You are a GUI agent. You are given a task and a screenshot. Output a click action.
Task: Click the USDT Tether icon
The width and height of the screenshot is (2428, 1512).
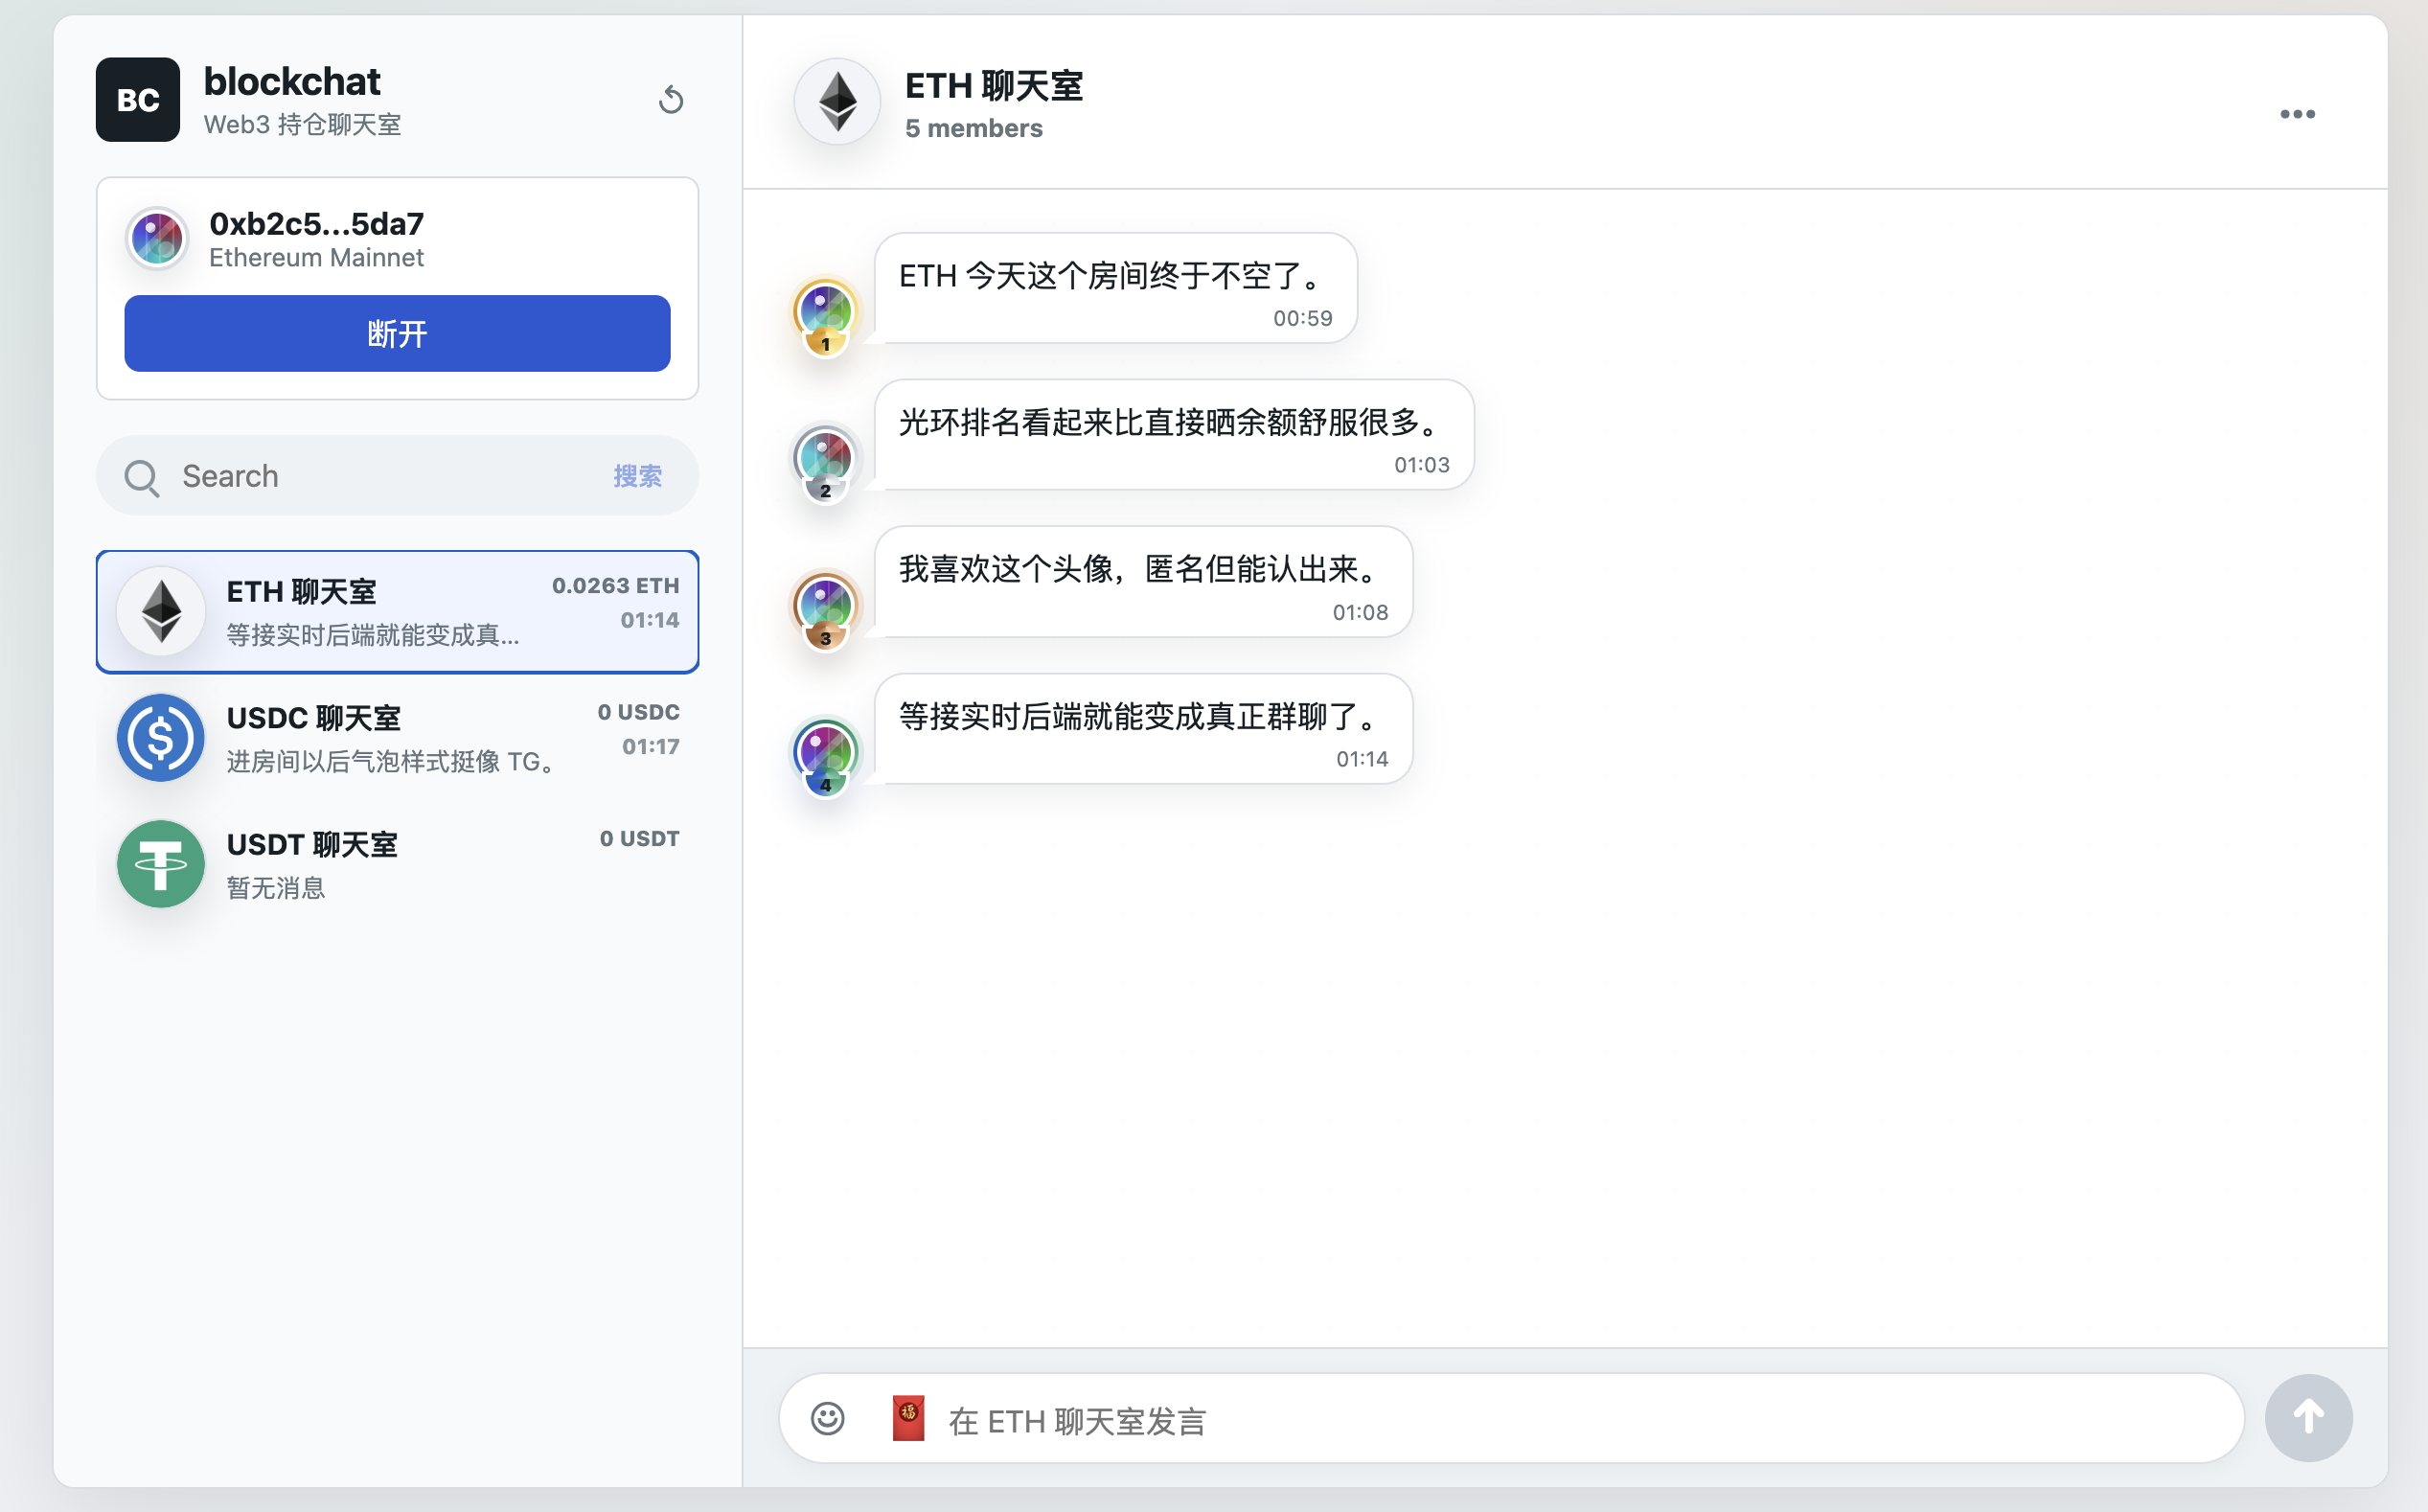(161, 864)
